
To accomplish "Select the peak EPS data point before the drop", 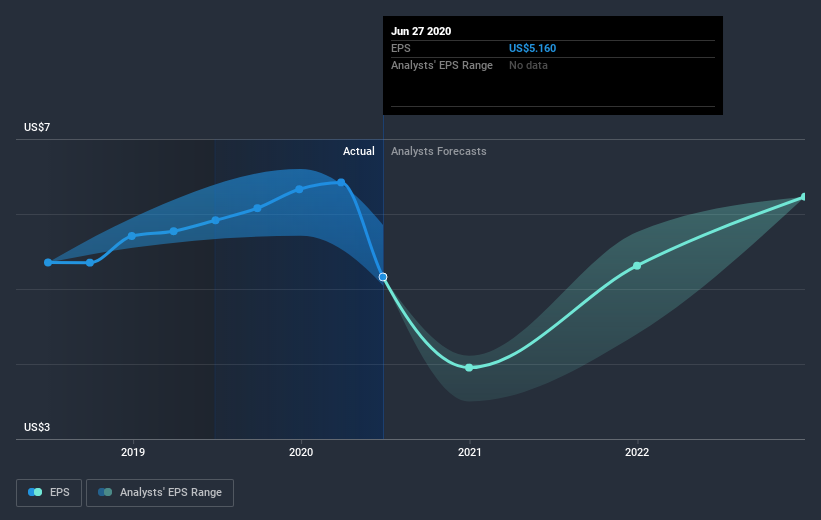I will [341, 182].
